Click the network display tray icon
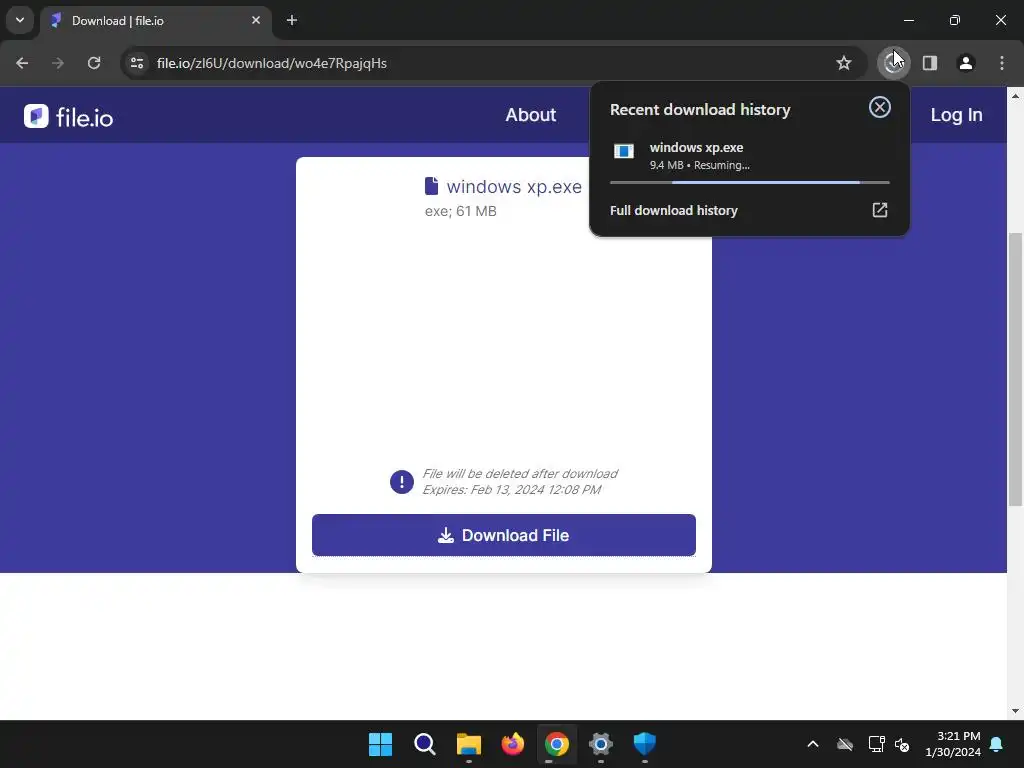This screenshot has height=768, width=1024. [x=876, y=744]
